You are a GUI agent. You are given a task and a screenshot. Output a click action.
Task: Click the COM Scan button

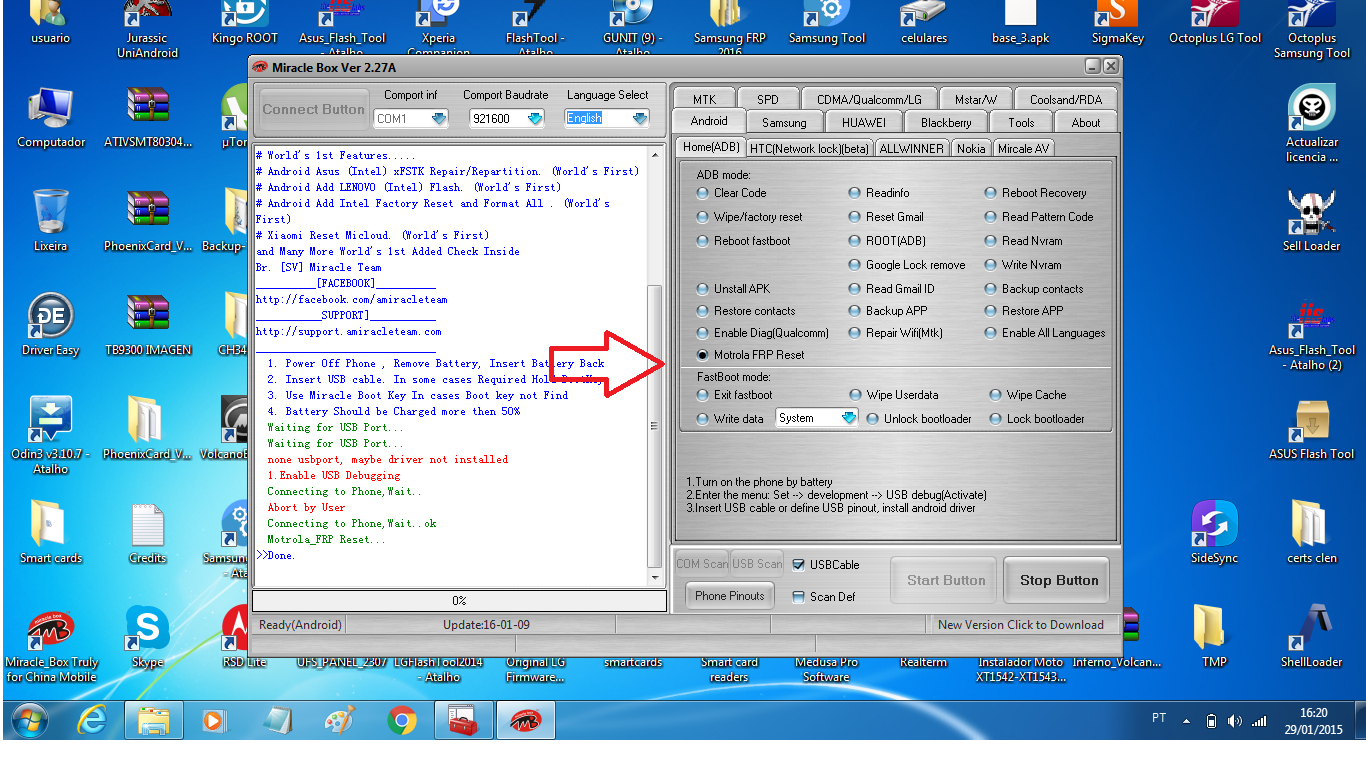coord(702,564)
